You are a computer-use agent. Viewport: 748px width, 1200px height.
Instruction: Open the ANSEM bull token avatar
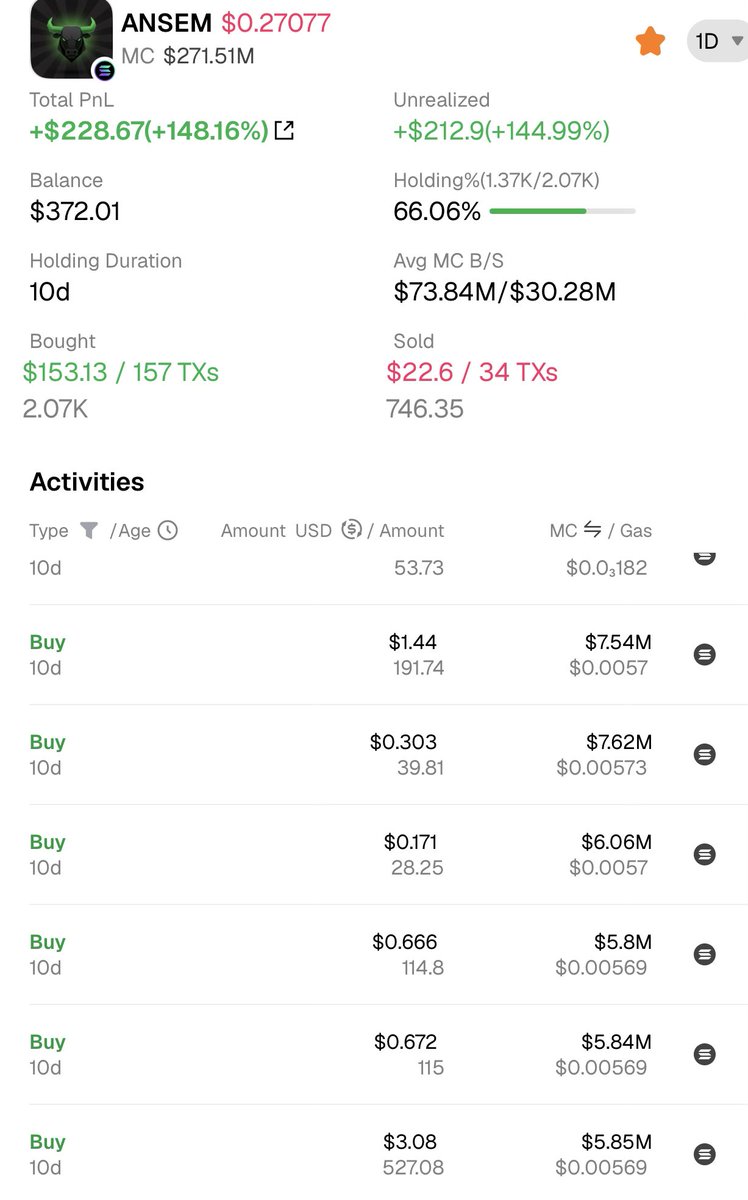pos(71,41)
